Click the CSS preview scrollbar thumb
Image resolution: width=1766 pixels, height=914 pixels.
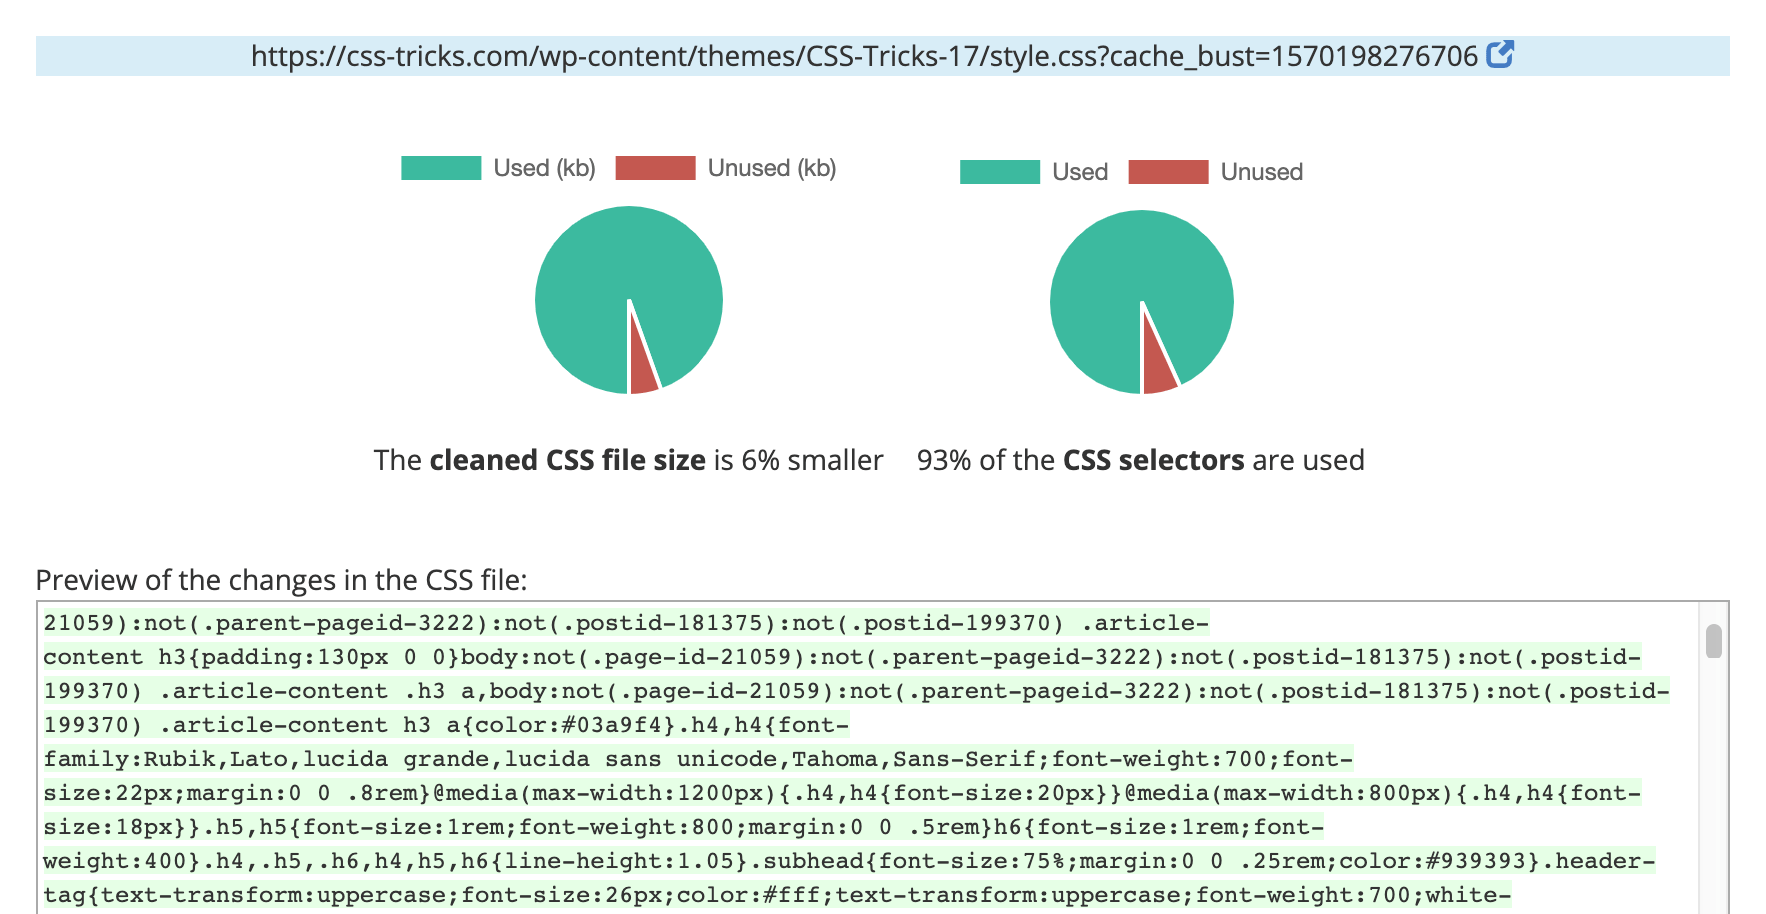pos(1714,641)
